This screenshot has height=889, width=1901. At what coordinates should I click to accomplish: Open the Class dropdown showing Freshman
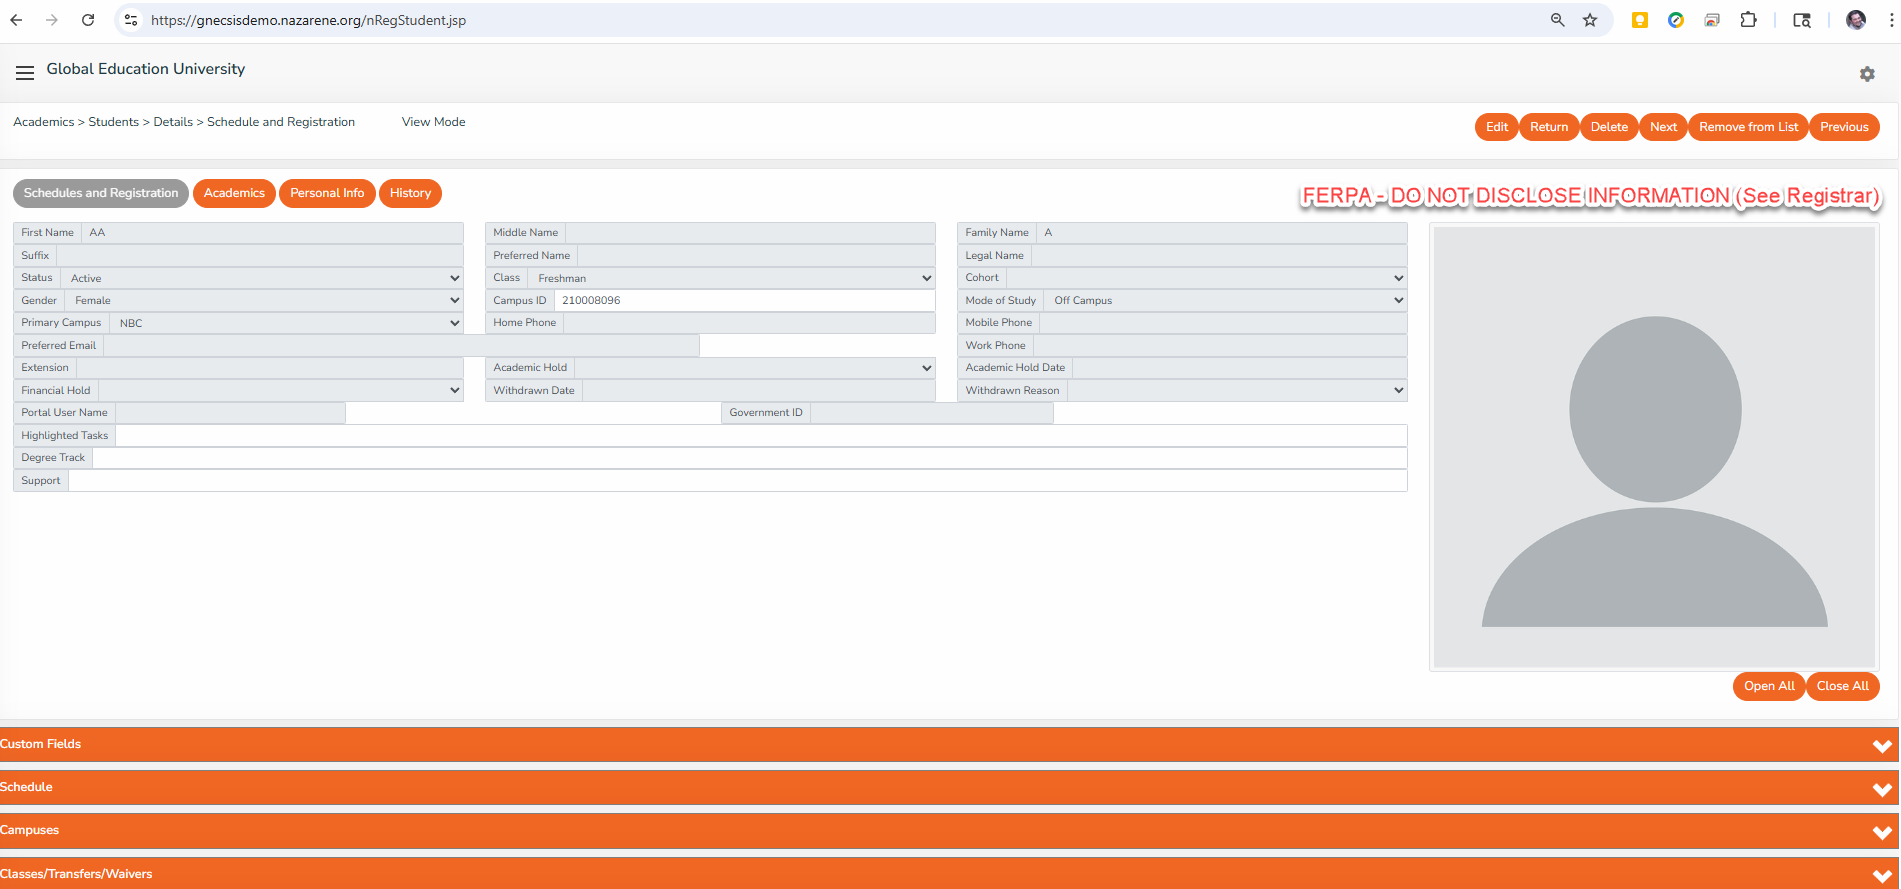(732, 278)
